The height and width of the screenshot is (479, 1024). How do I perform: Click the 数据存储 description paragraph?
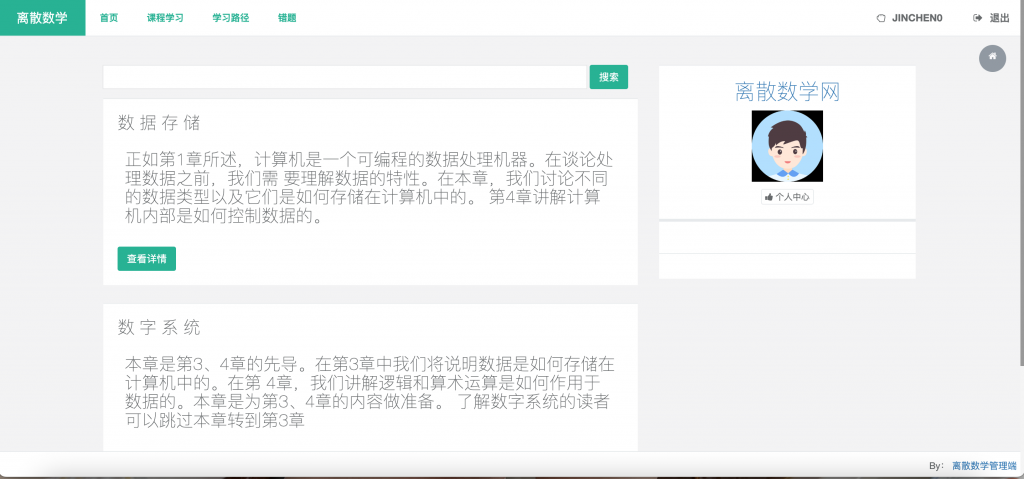[369, 188]
